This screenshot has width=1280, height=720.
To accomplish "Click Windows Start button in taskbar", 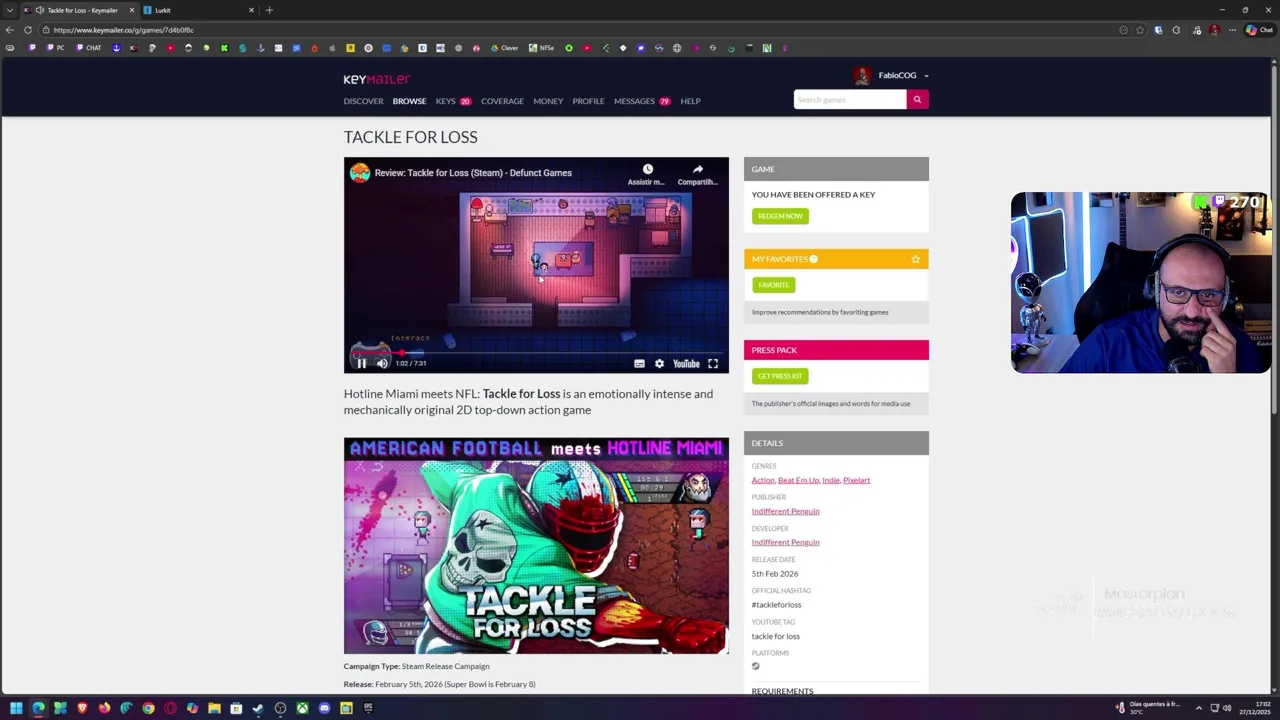I will click(16, 708).
